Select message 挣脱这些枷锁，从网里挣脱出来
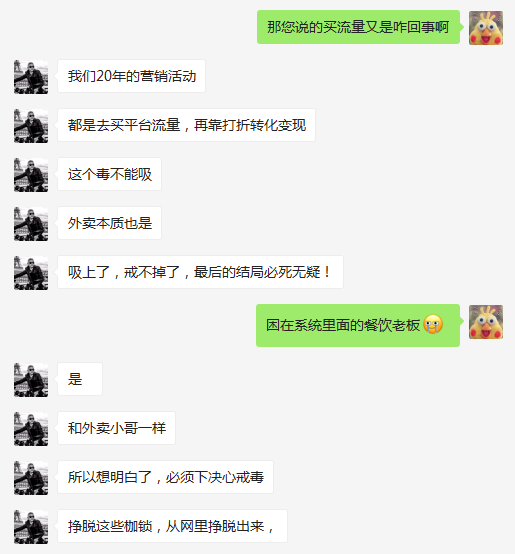 [x=172, y=526]
